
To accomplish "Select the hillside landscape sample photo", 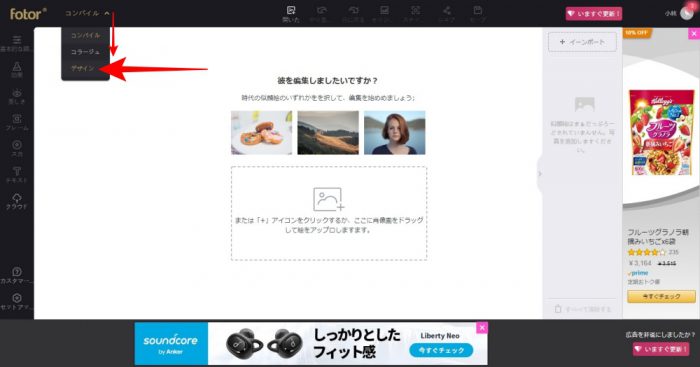I will (x=328, y=133).
